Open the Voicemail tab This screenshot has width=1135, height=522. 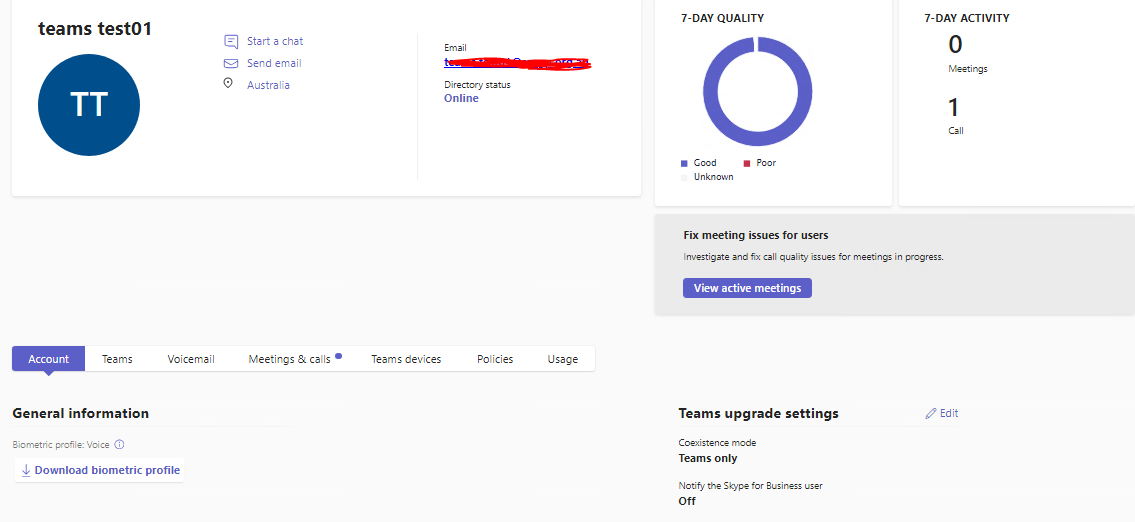tap(191, 359)
